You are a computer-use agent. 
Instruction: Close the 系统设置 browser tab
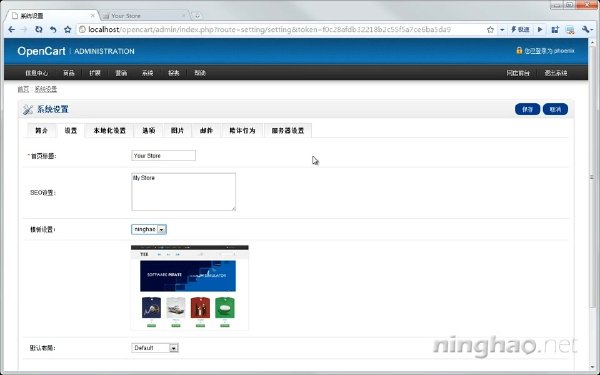pos(93,16)
